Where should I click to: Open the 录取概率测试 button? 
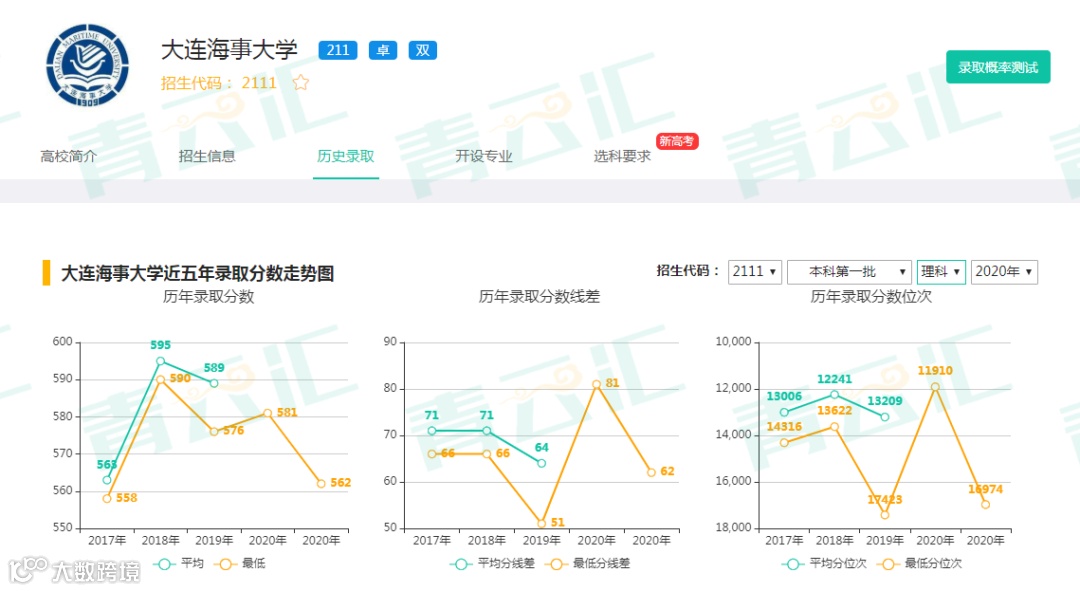(998, 67)
